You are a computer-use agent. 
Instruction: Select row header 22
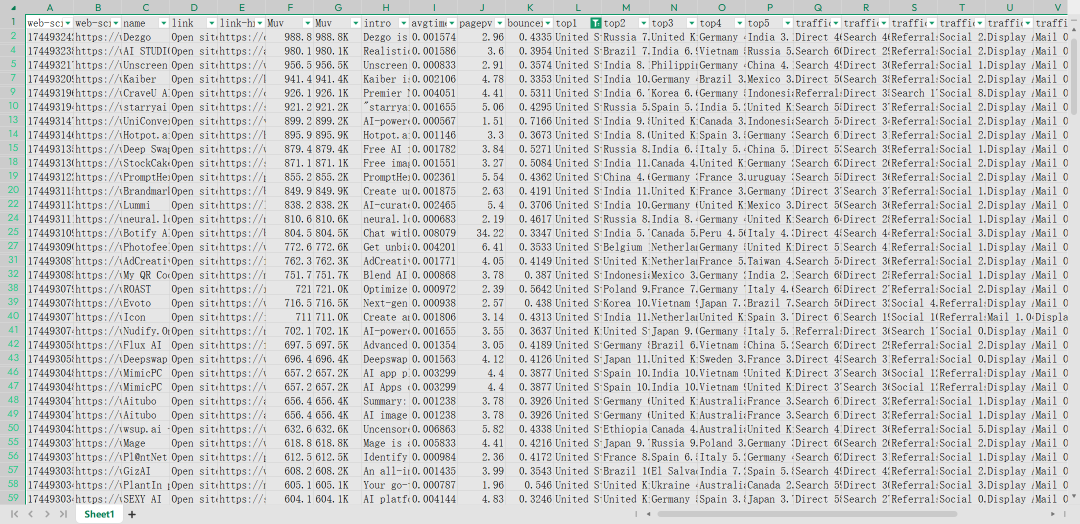[x=13, y=205]
